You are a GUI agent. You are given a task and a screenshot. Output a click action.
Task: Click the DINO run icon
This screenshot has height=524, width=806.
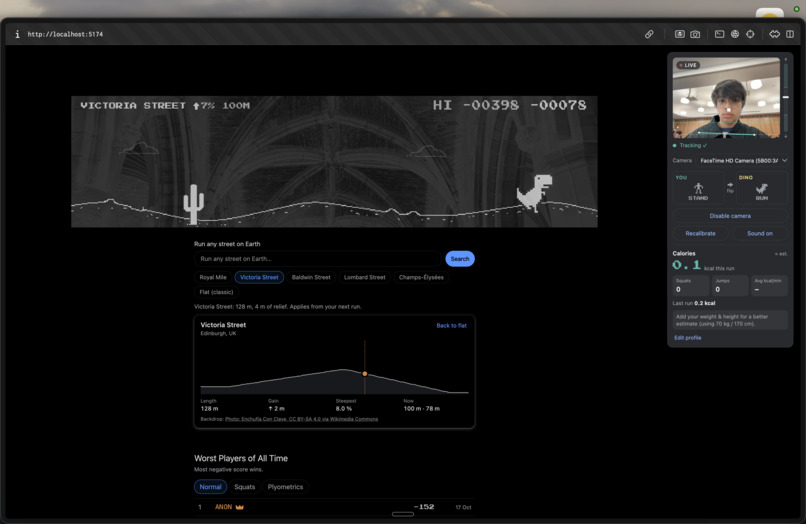point(761,189)
